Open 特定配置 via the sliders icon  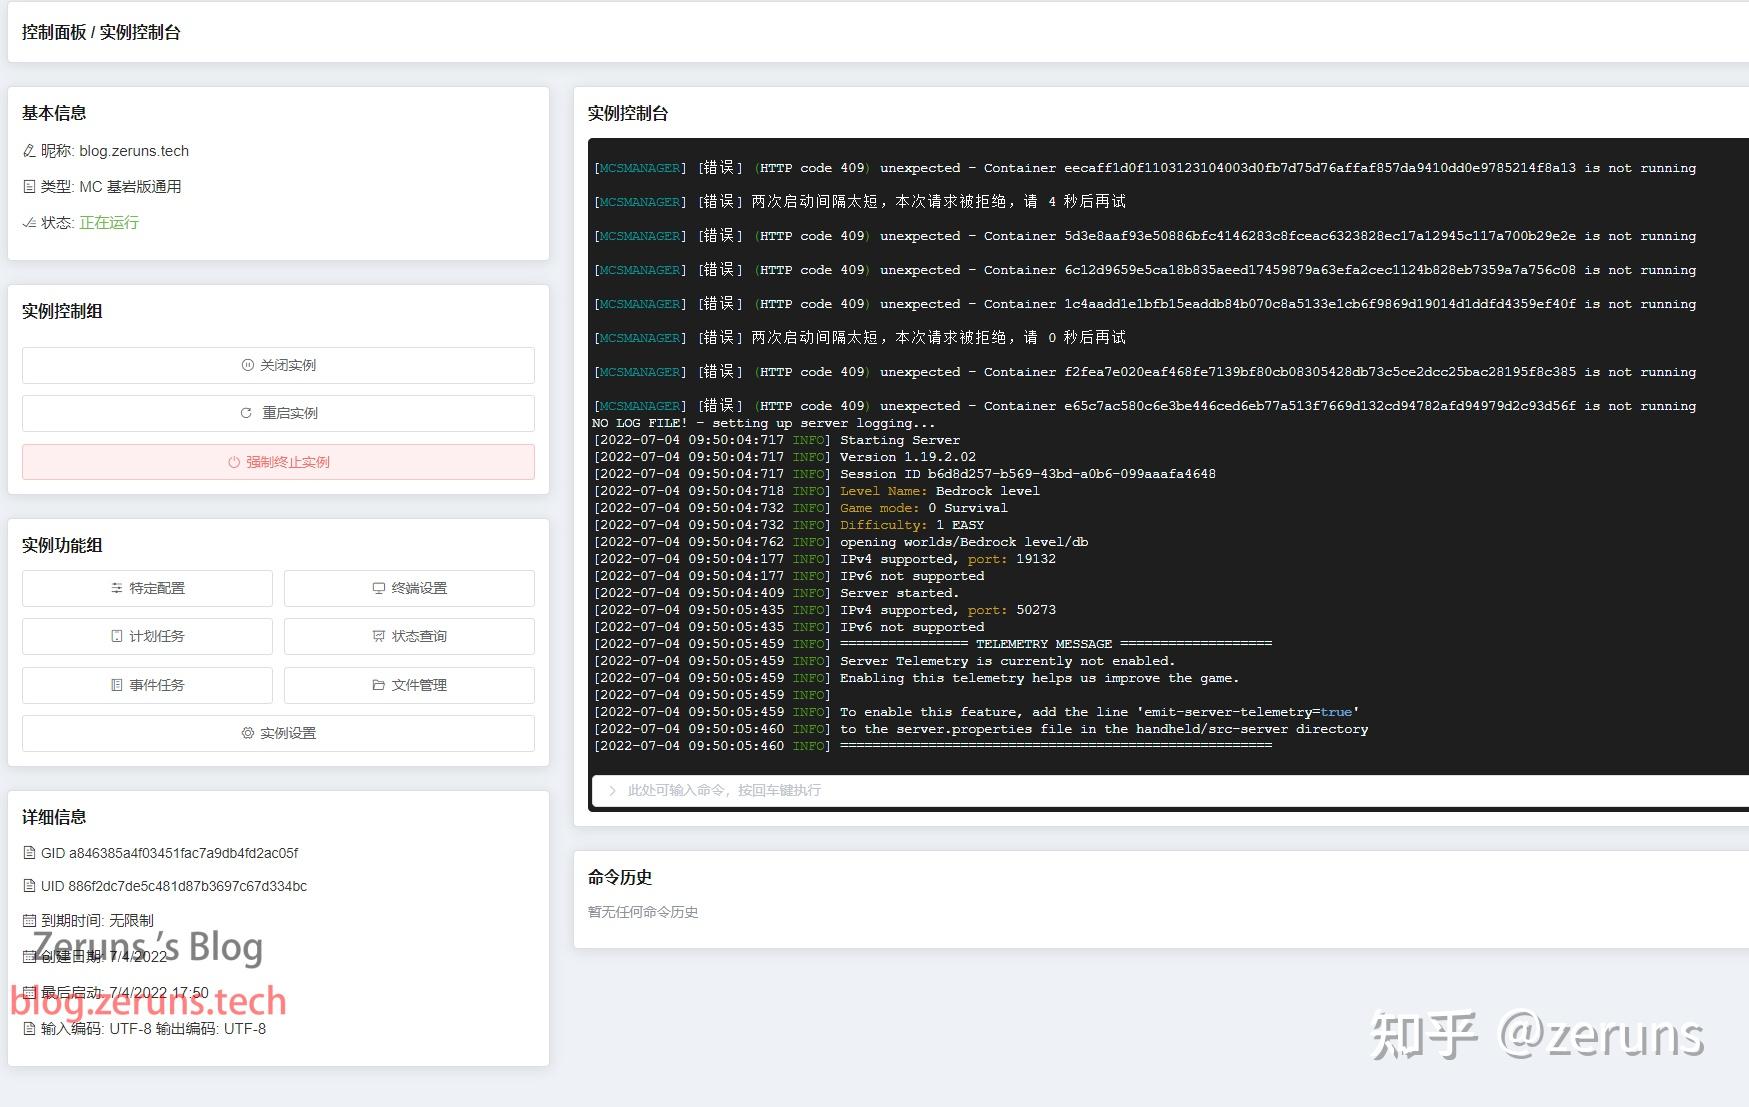pos(115,588)
